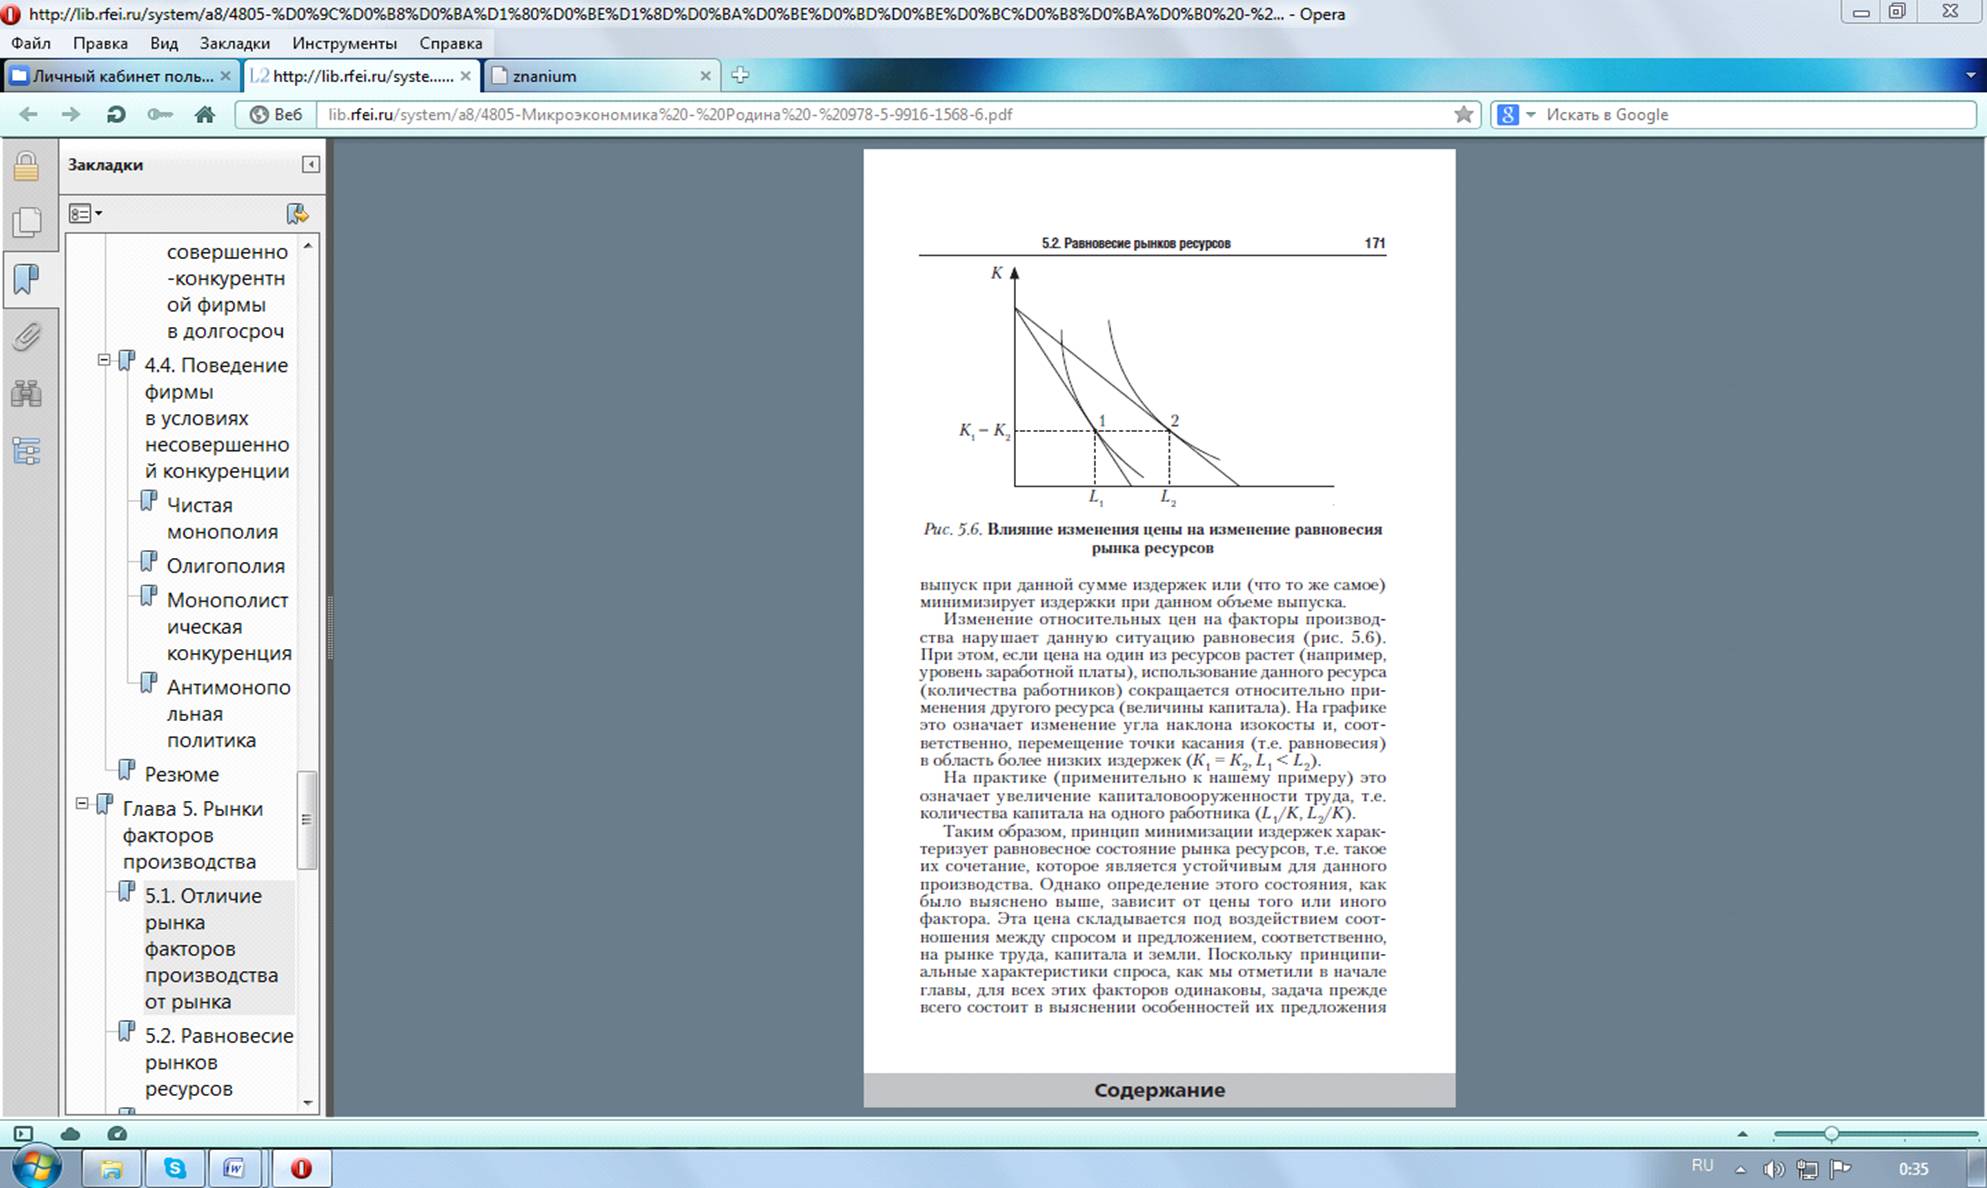This screenshot has height=1188, width=1987.
Task: Open the PDF page thumbnails panel
Action: coord(27,222)
